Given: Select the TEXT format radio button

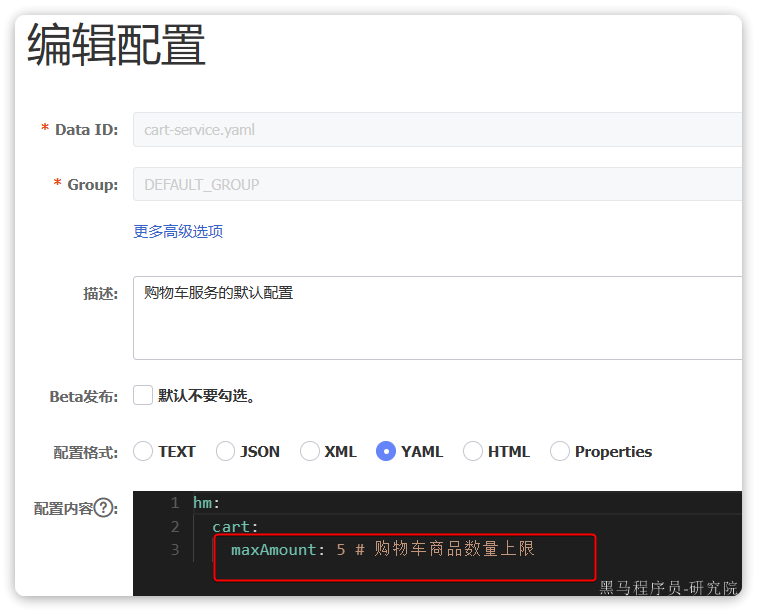Looking at the screenshot, I should [143, 451].
